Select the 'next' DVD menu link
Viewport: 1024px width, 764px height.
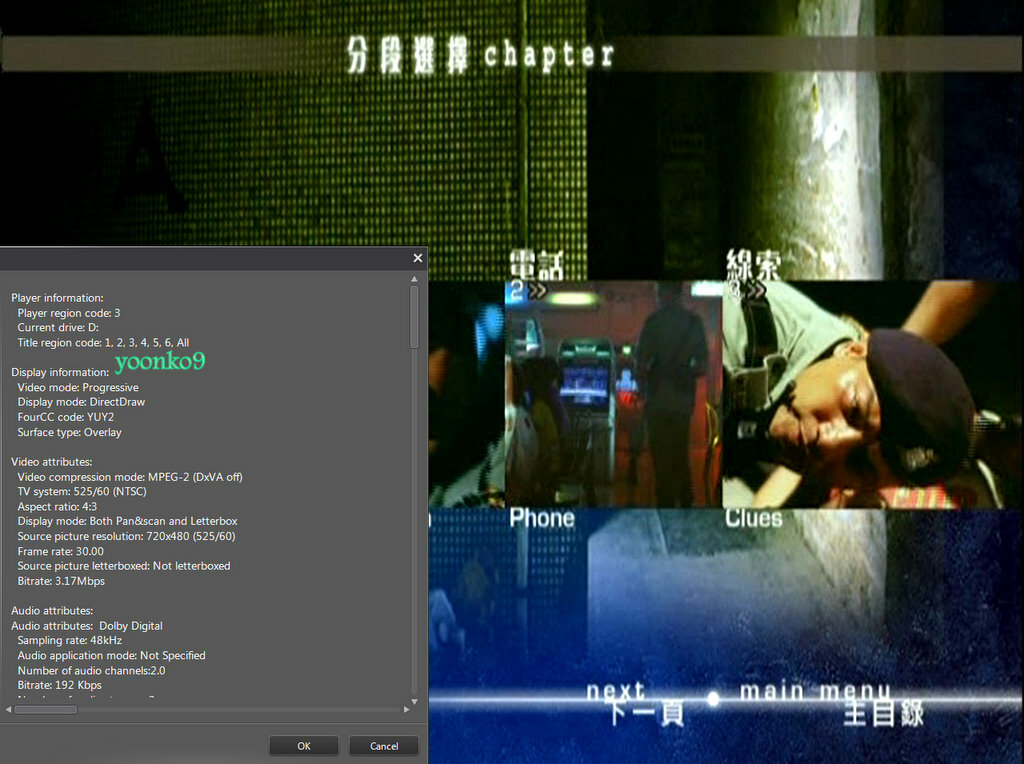[615, 691]
